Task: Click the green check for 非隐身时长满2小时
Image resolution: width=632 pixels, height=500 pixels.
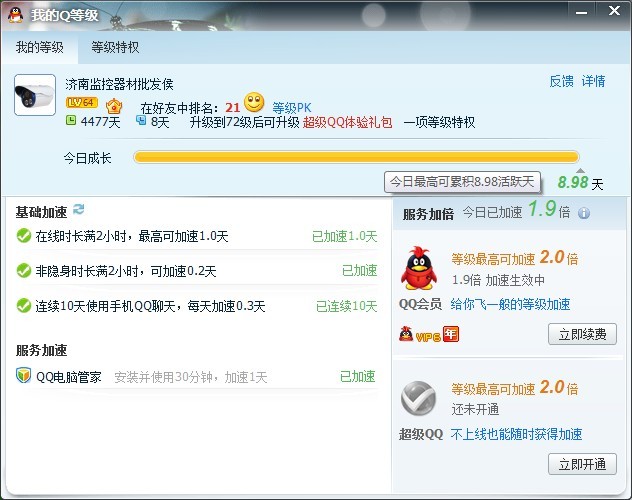Action: pyautogui.click(x=24, y=270)
